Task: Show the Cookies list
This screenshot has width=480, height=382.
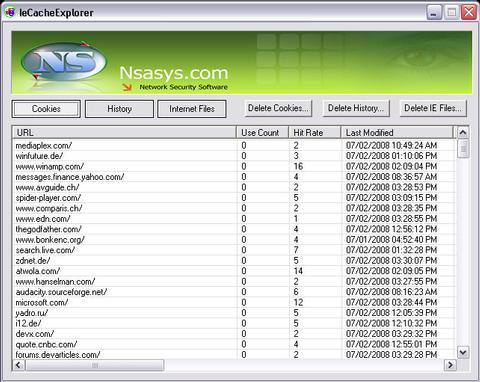Action: click(x=46, y=109)
